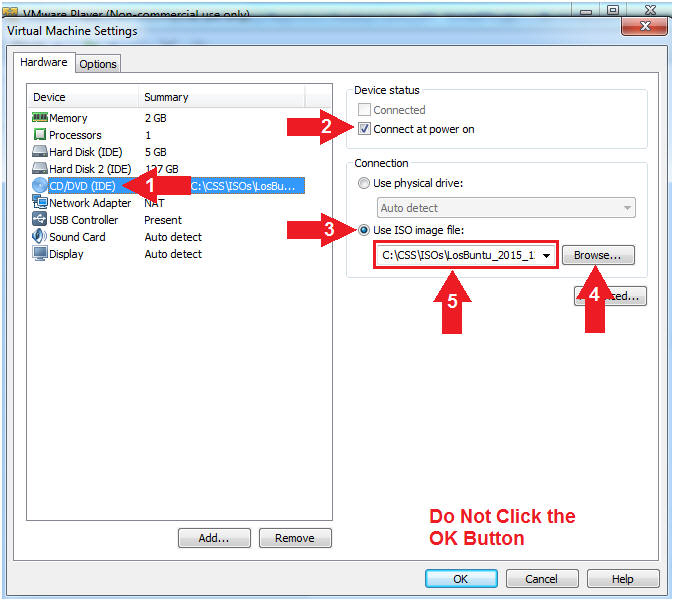Click the Remove button

tap(295, 538)
